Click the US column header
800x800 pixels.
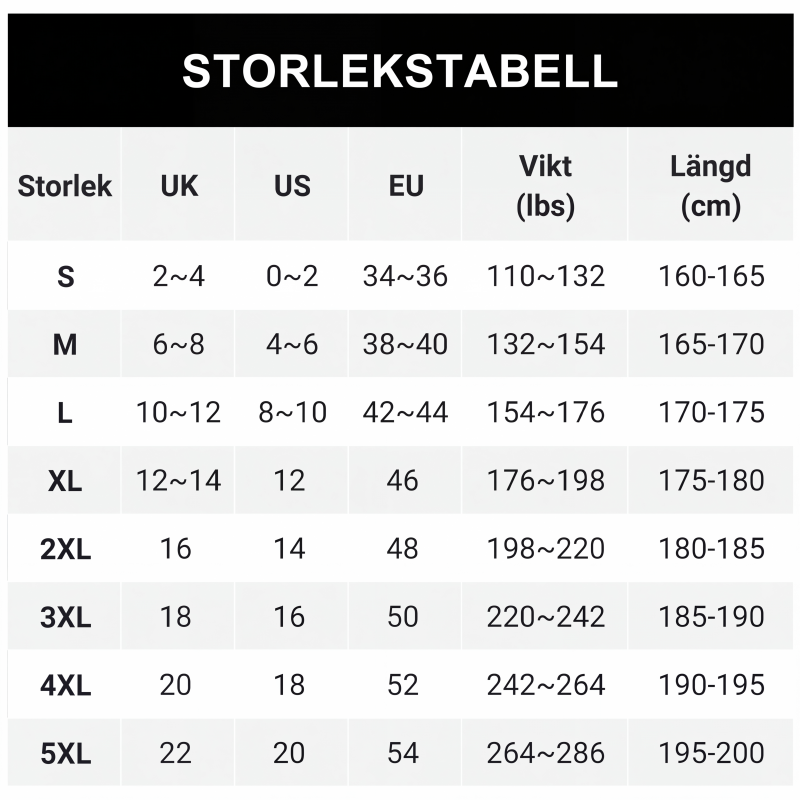pyautogui.click(x=292, y=185)
